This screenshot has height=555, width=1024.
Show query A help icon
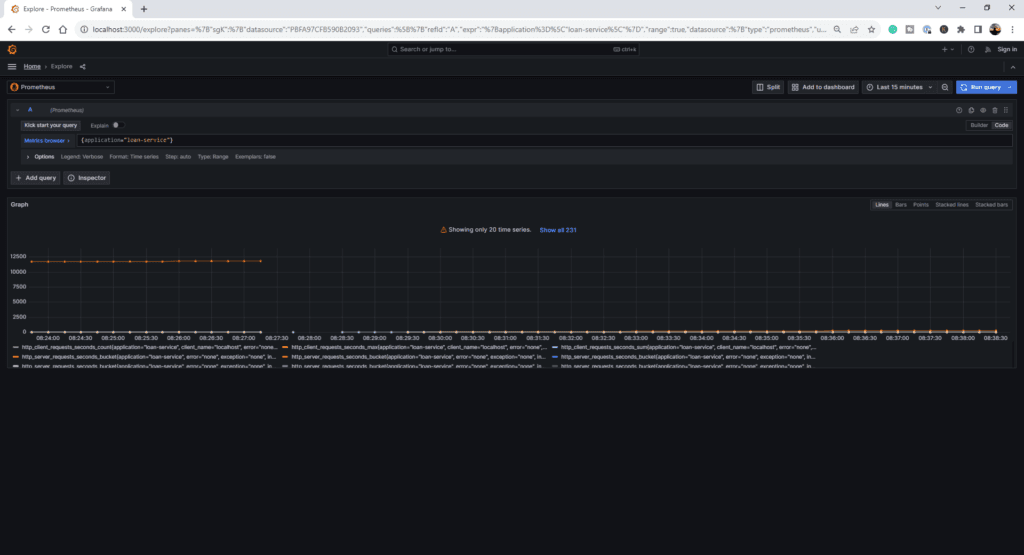point(959,110)
